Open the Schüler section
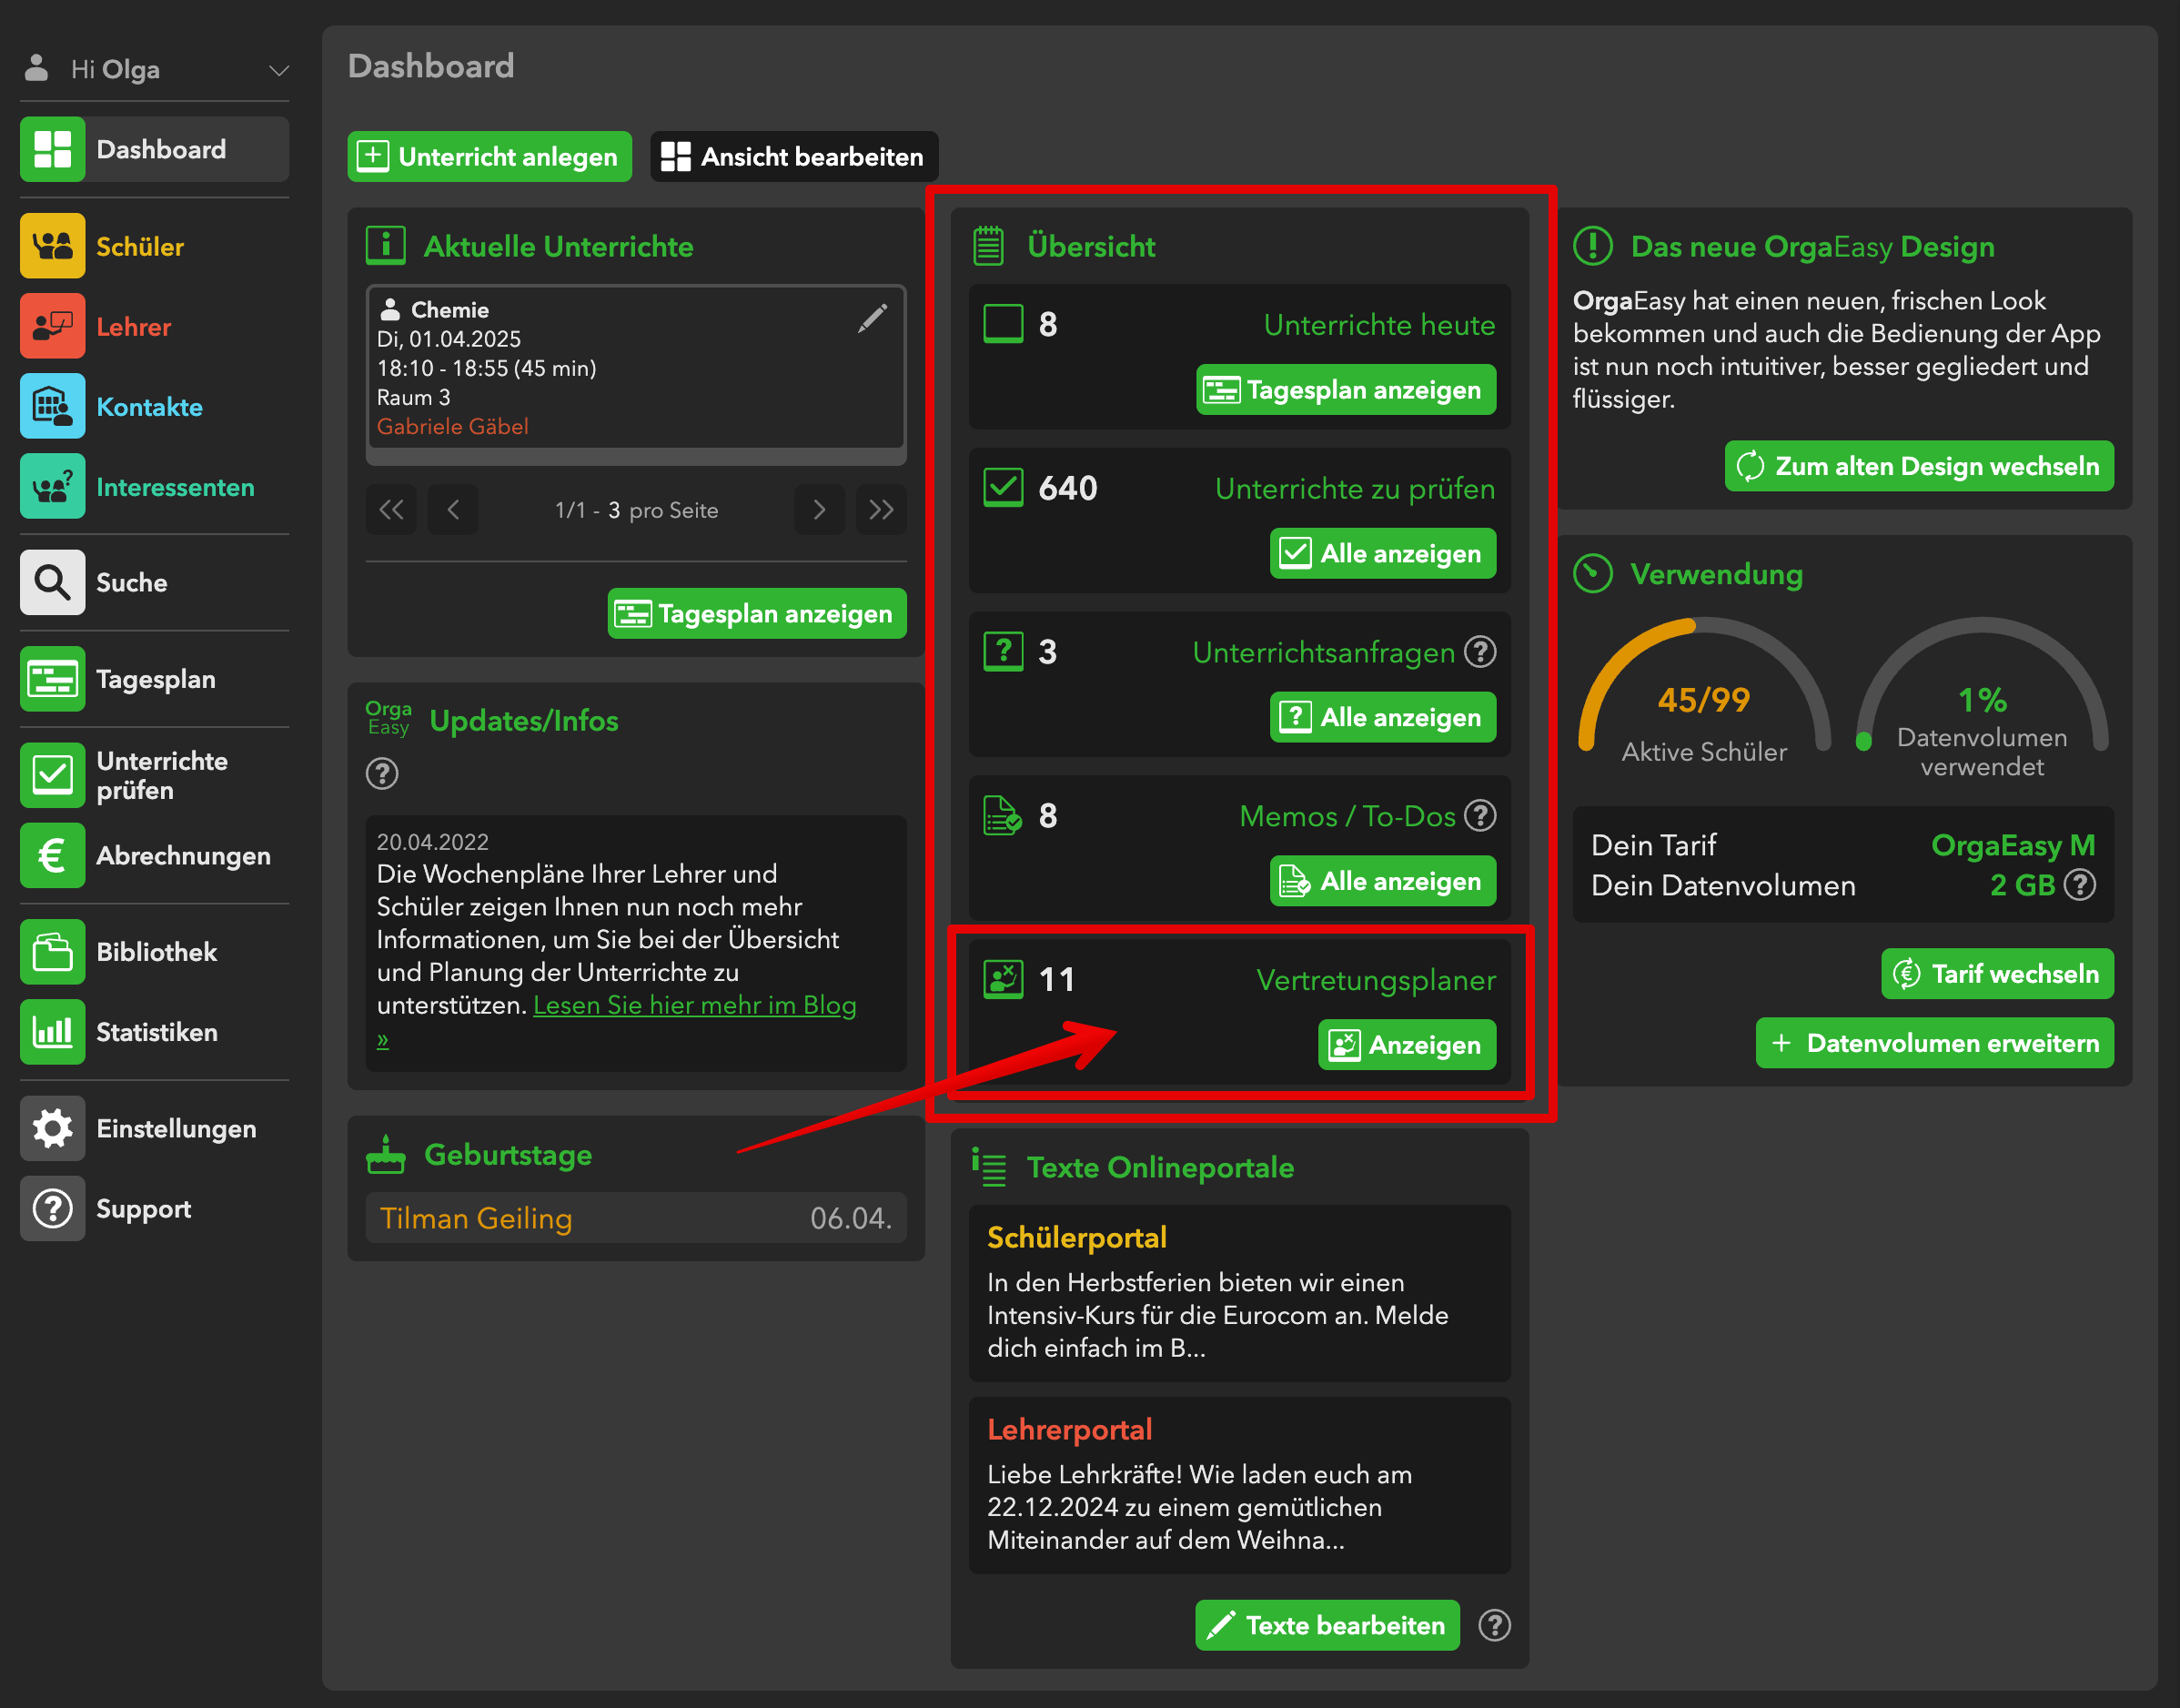 (154, 246)
